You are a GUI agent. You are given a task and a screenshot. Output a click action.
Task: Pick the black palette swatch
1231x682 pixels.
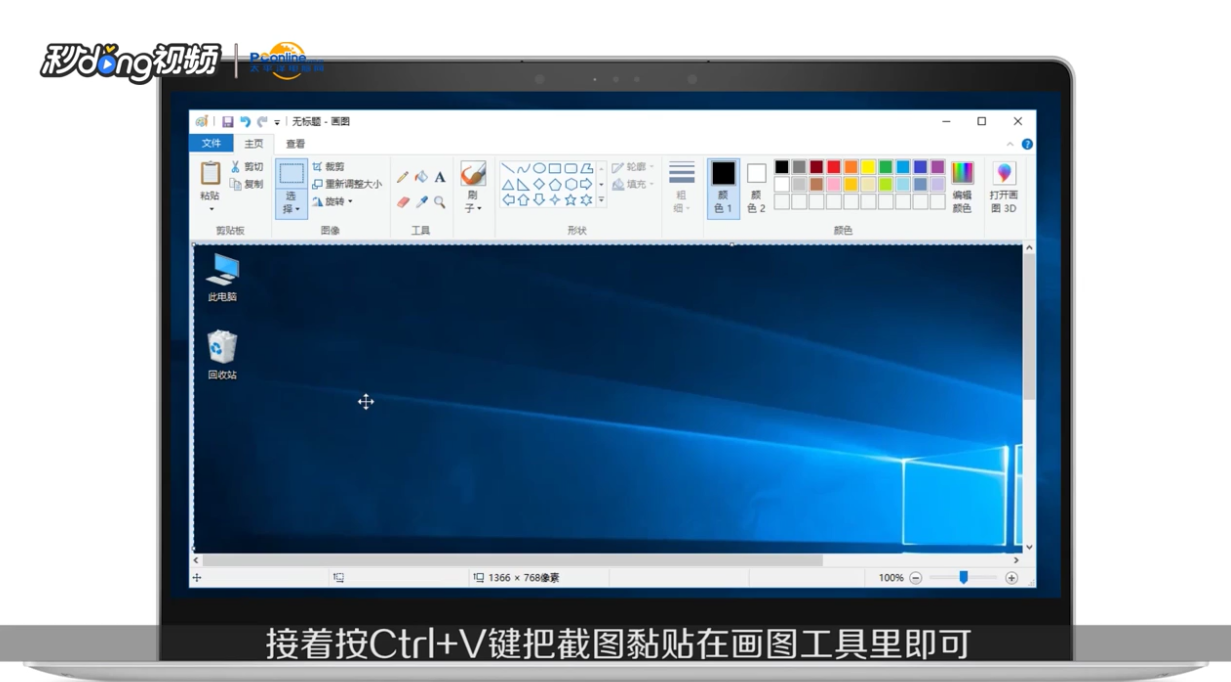(782, 167)
